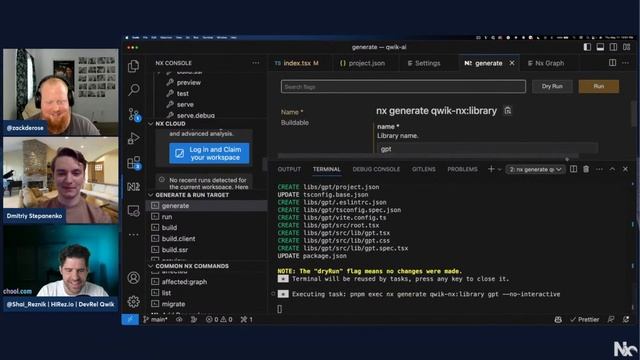
Task: Open the Explorer view in the activity bar
Action: point(133,66)
